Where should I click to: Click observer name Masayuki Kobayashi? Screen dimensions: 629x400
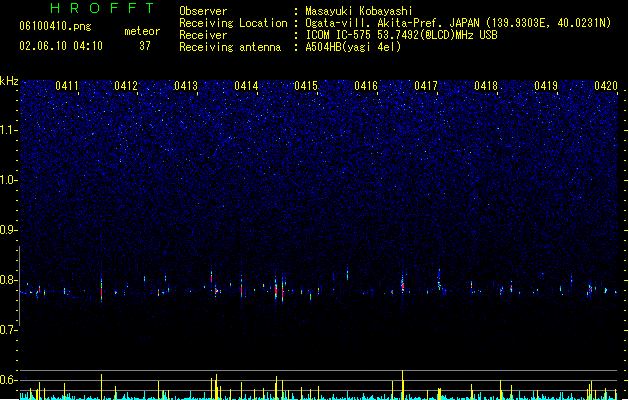tap(359, 11)
